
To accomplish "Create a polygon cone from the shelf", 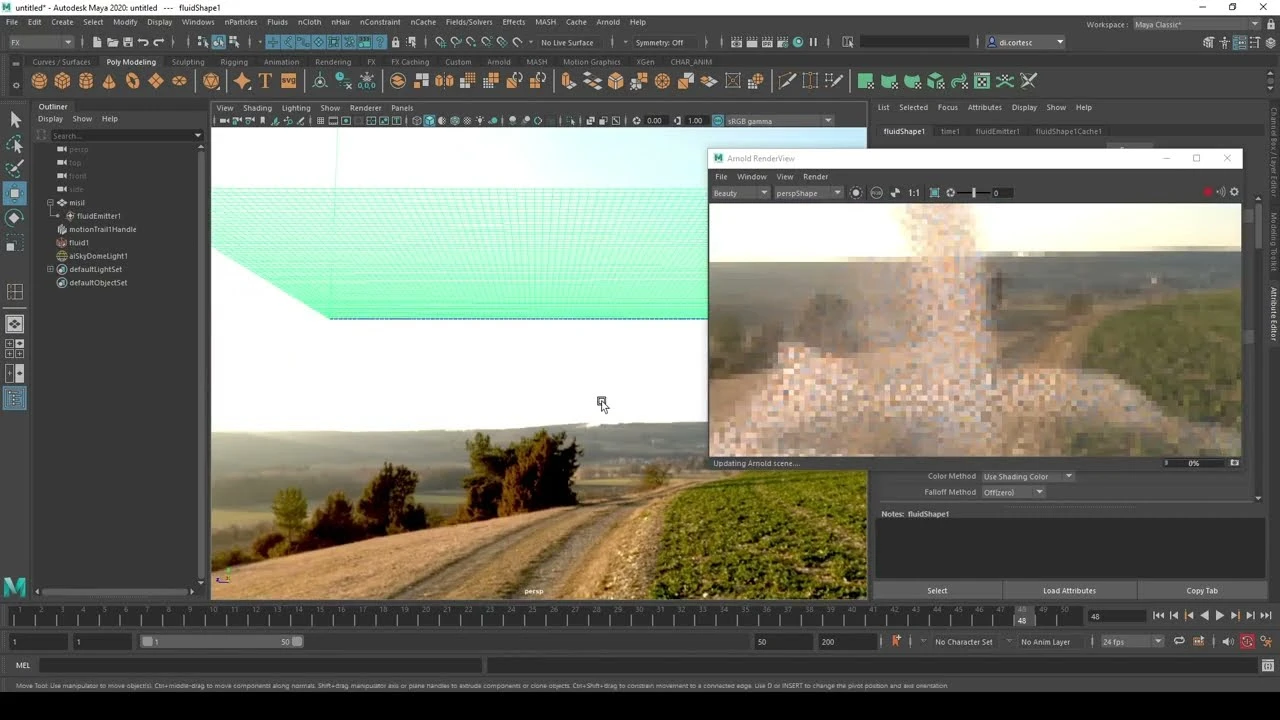I will pos(109,81).
